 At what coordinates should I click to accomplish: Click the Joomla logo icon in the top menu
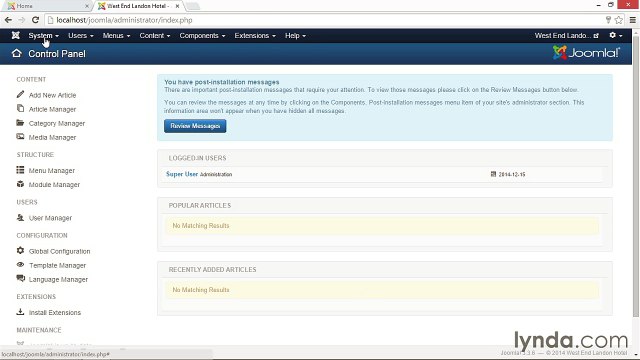tap(16, 36)
